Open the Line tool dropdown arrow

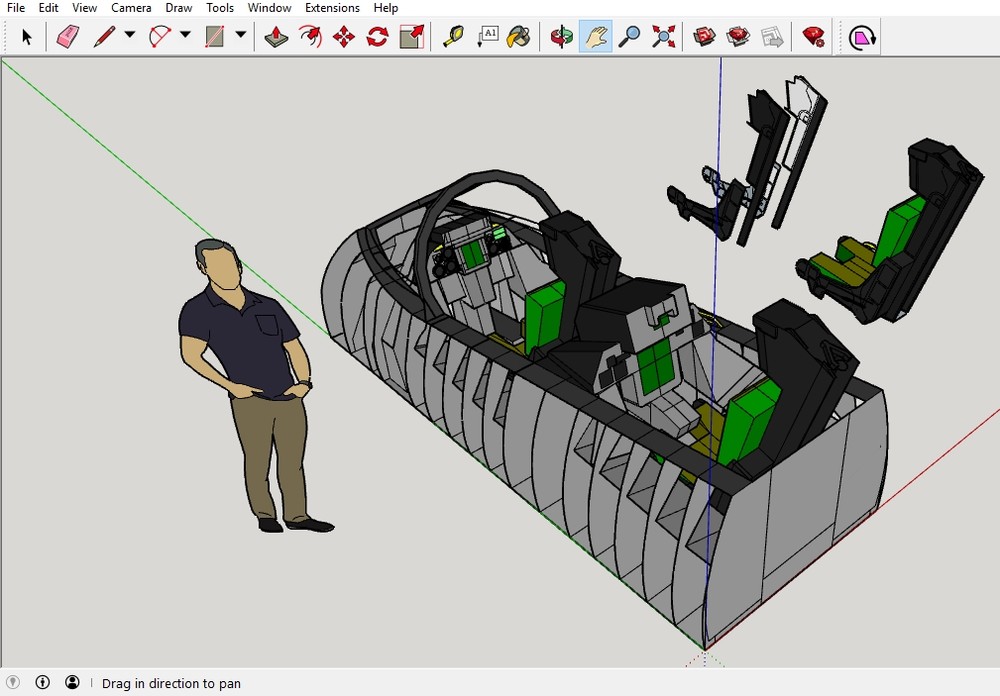[129, 36]
